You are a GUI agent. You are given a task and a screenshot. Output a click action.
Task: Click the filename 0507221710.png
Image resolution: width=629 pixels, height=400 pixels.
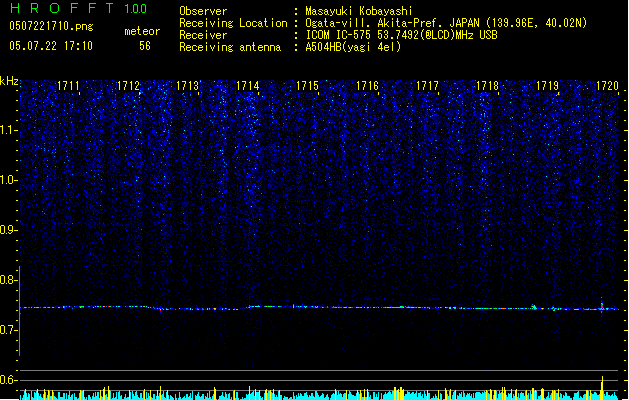click(51, 26)
